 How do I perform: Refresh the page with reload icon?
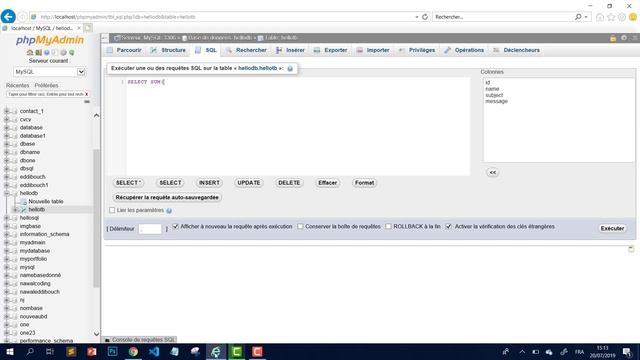425,17
